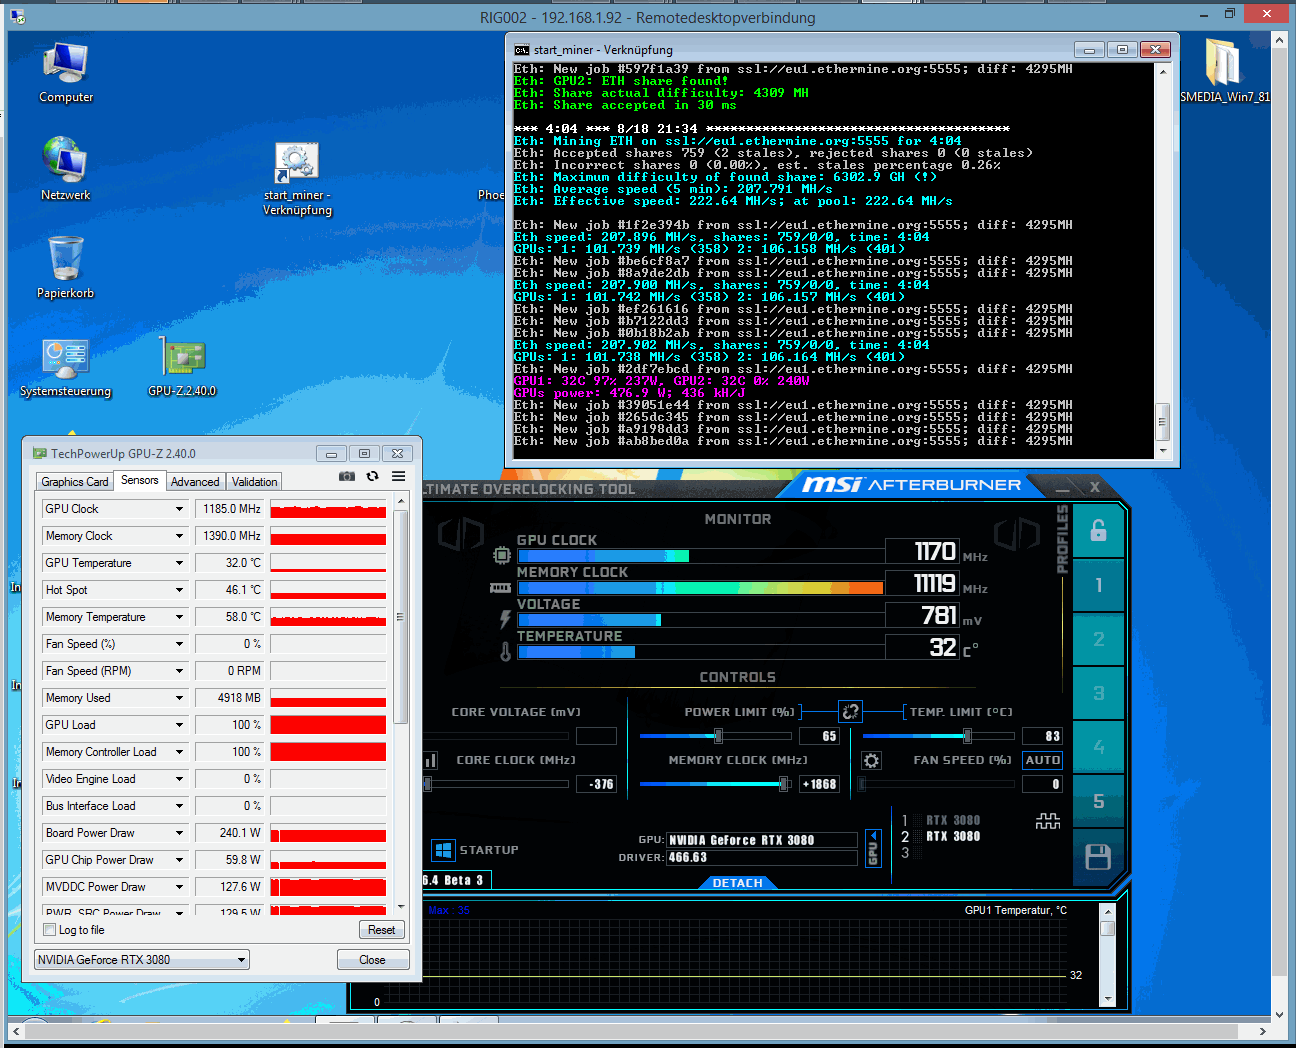Toggle power and temp limit link icon
1296x1048 pixels.
850,712
